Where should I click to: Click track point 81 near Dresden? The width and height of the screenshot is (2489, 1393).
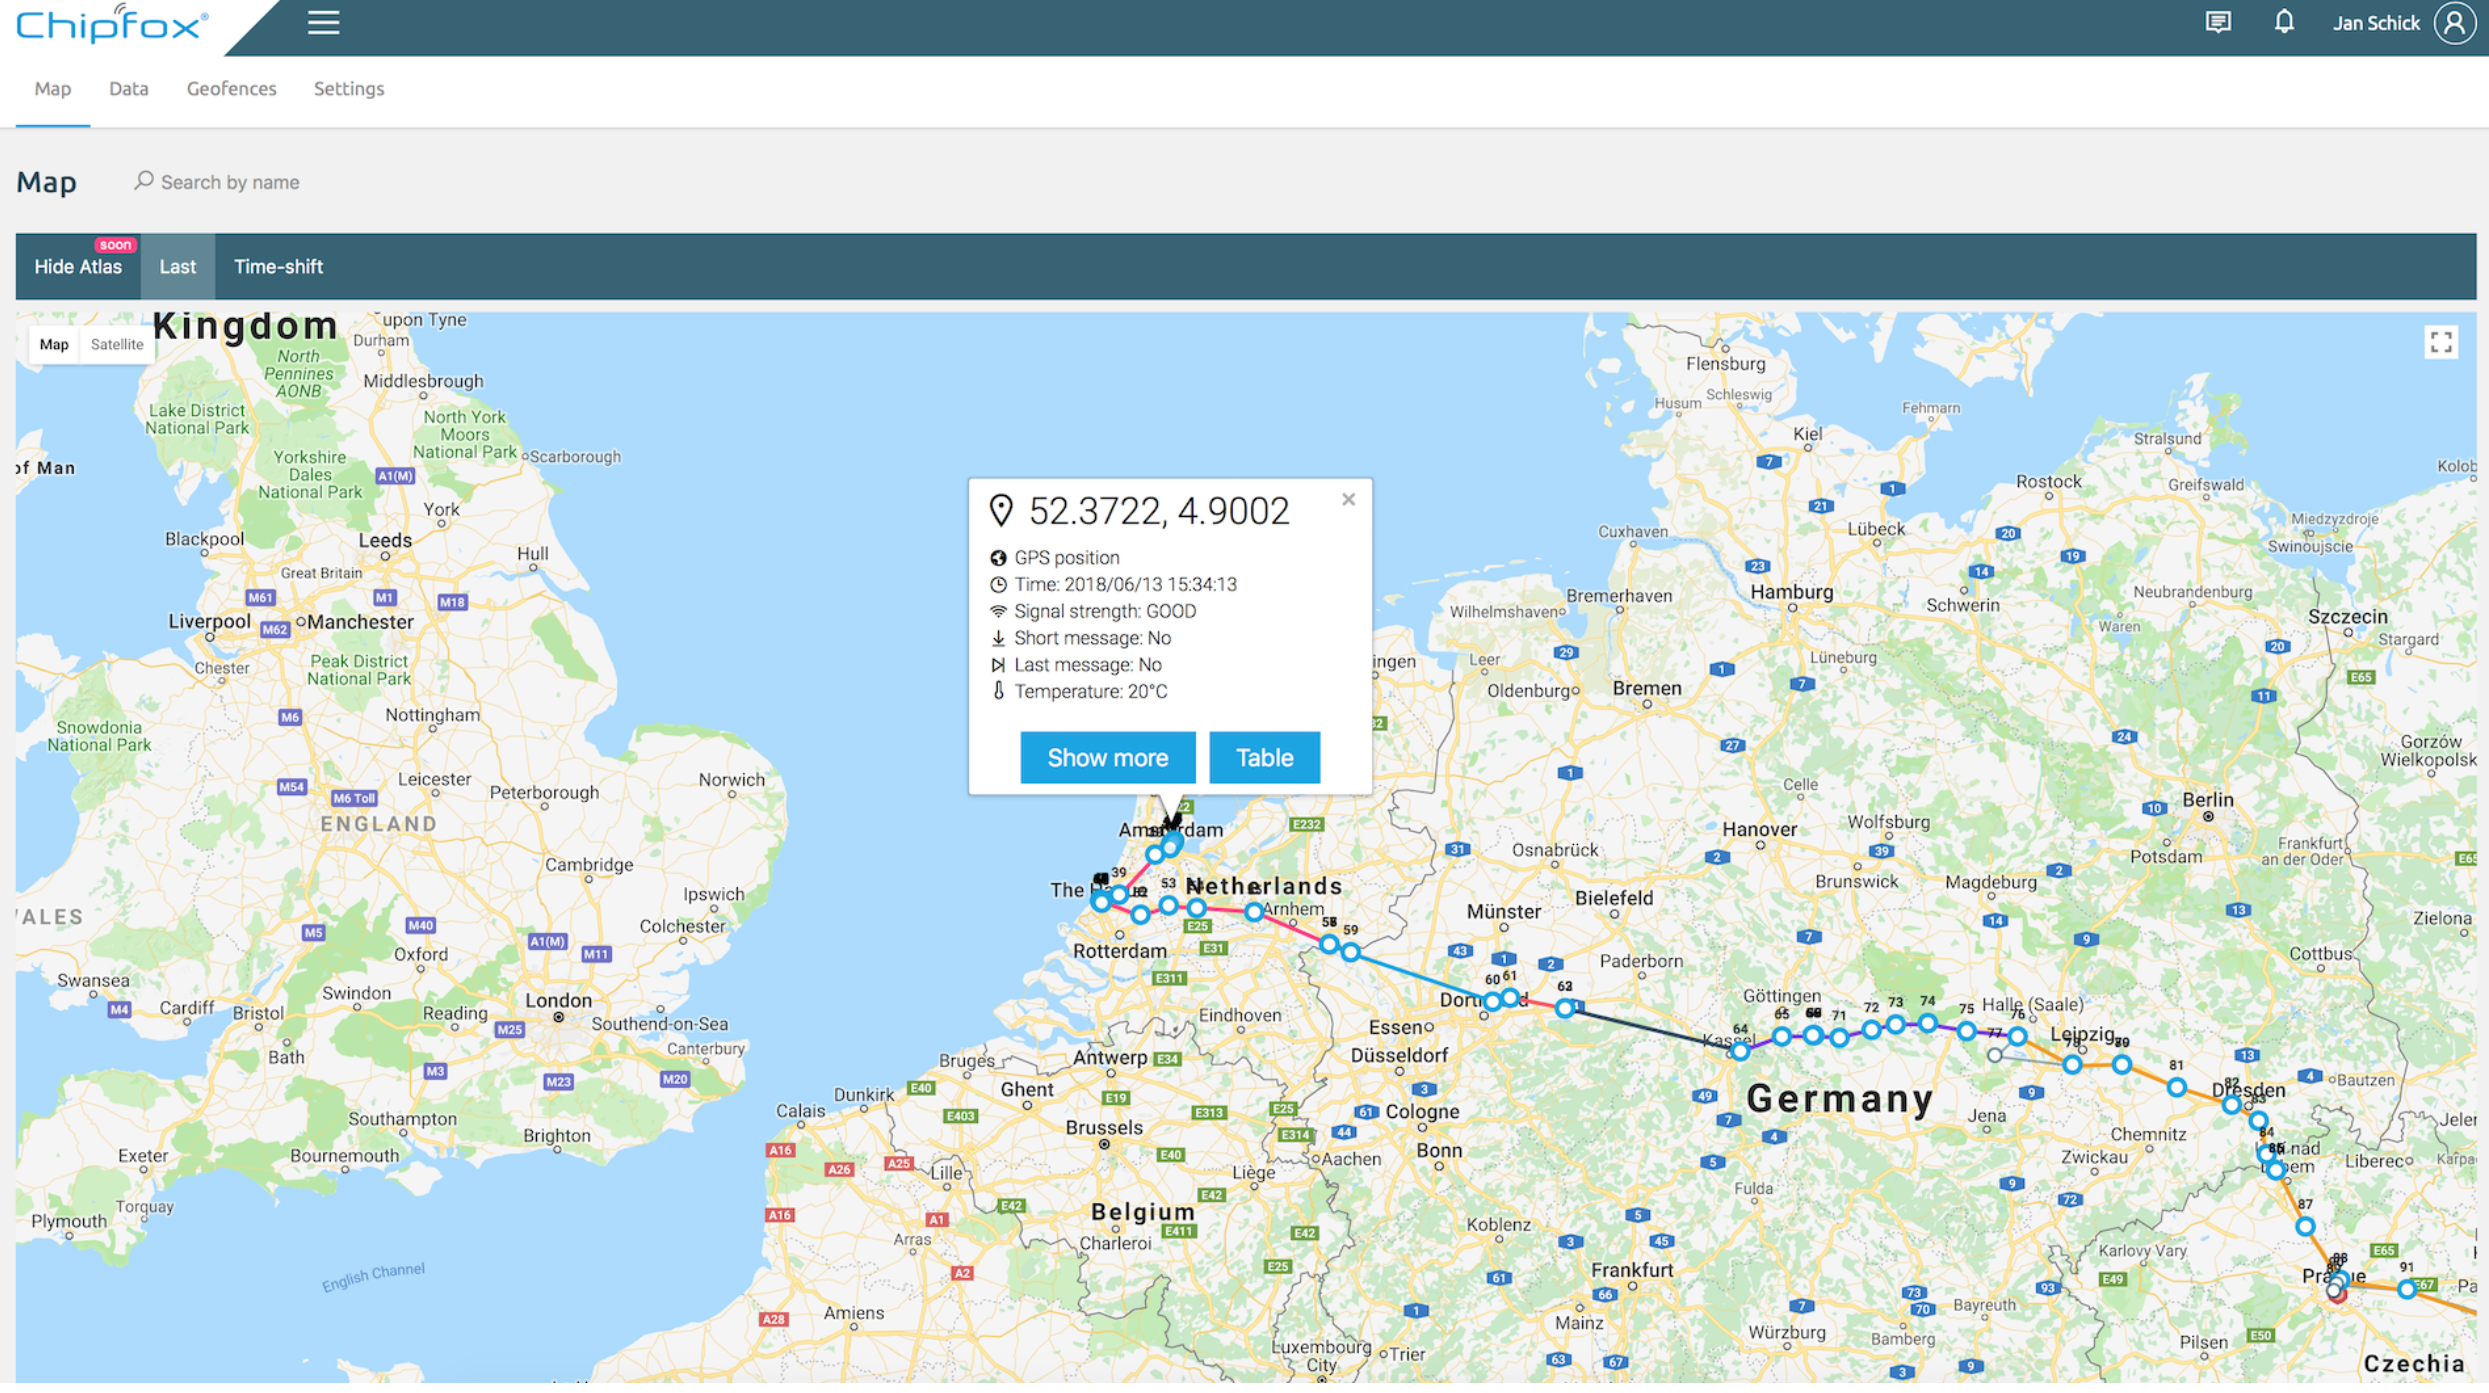click(x=2176, y=1086)
